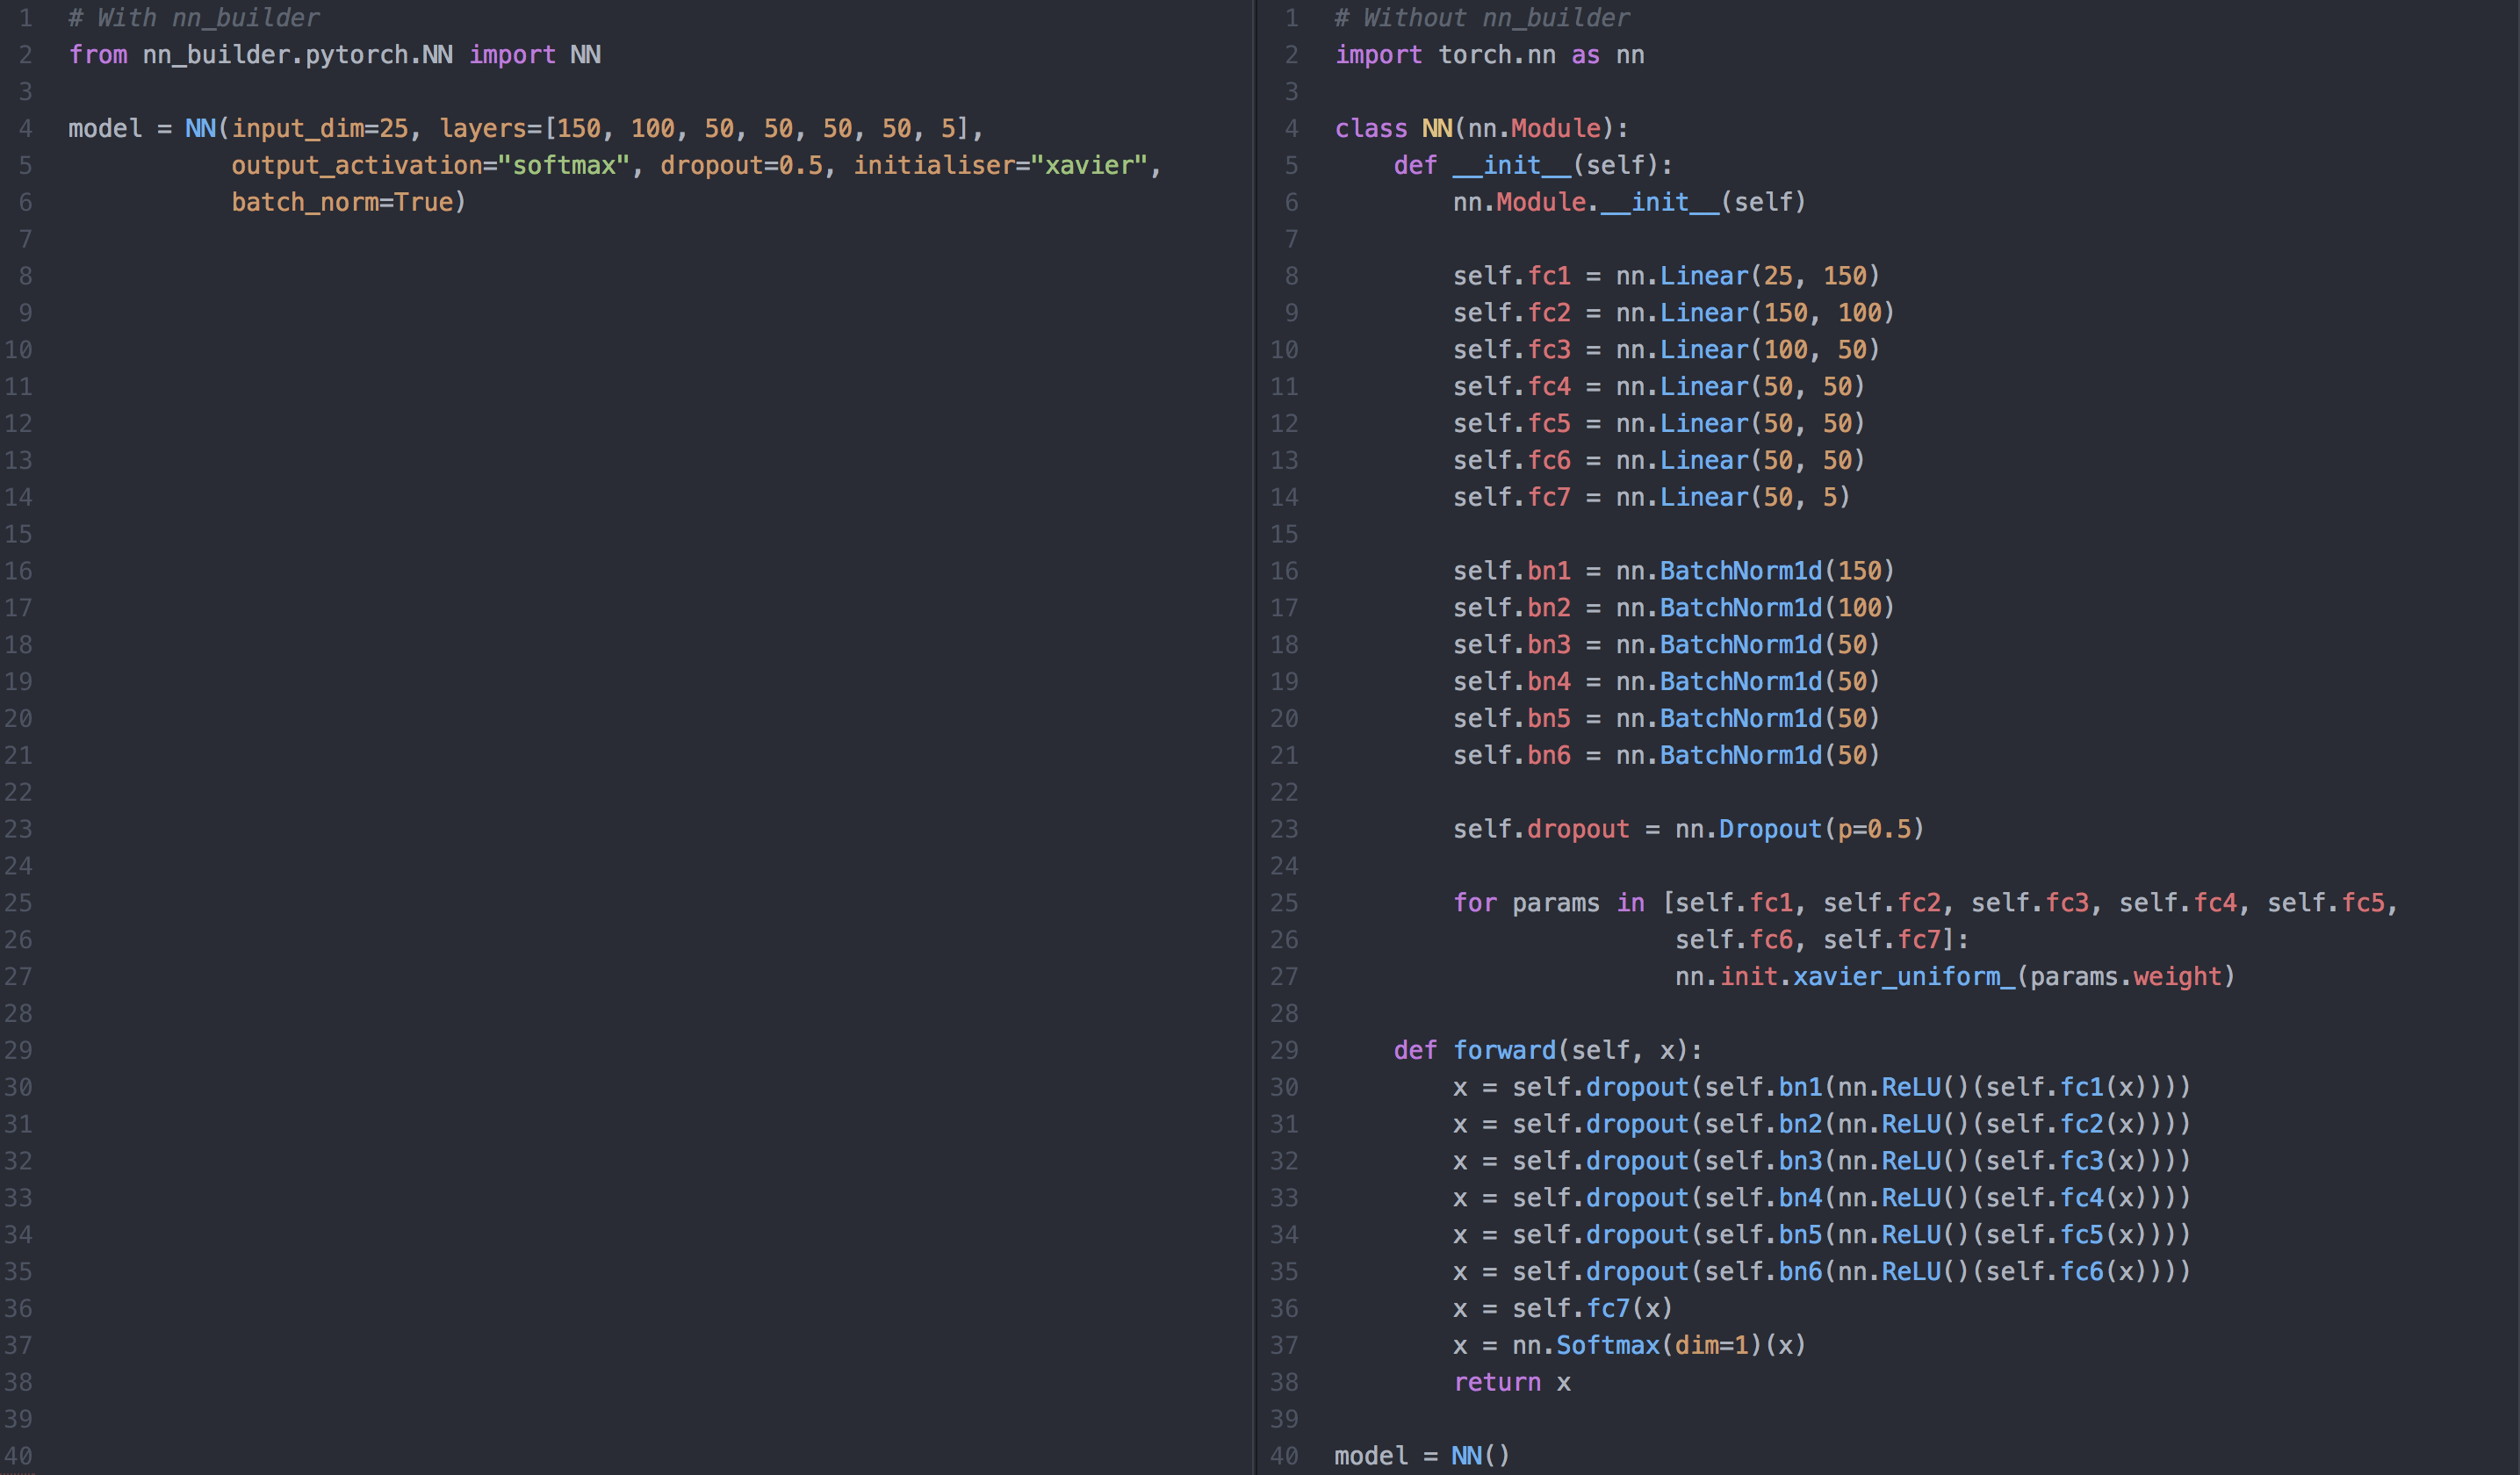Click line number 4 in left pane gutter
The image size is (2520, 1475).
(x=25, y=129)
